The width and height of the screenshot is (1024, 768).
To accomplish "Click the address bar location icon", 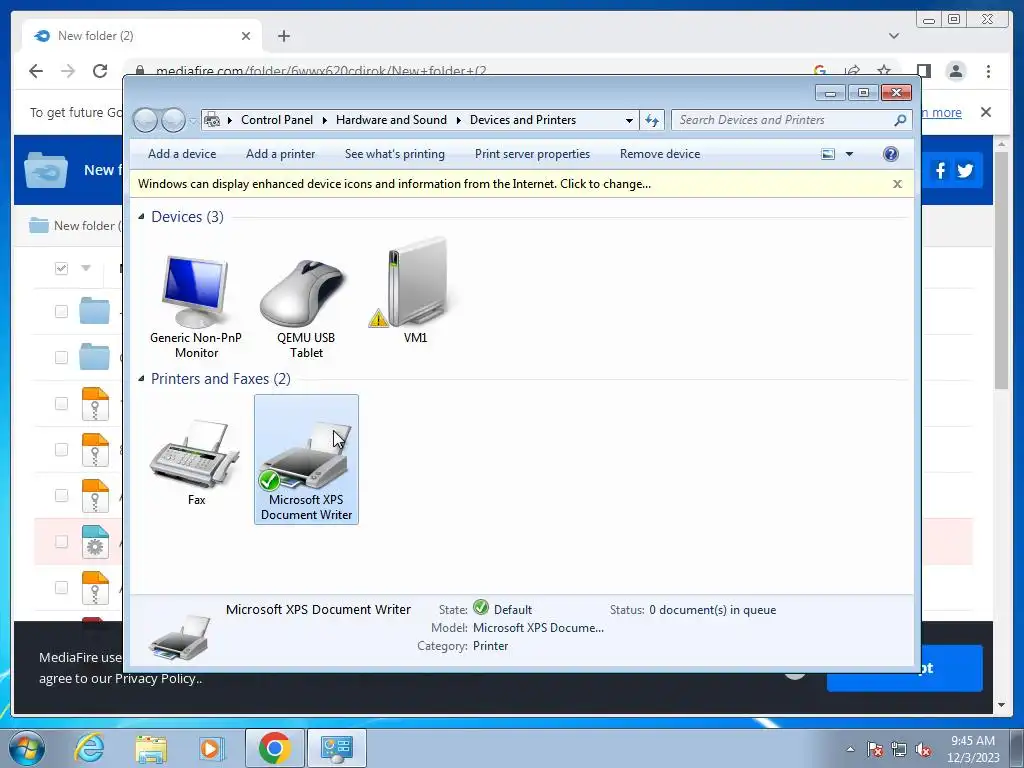I will [212, 120].
